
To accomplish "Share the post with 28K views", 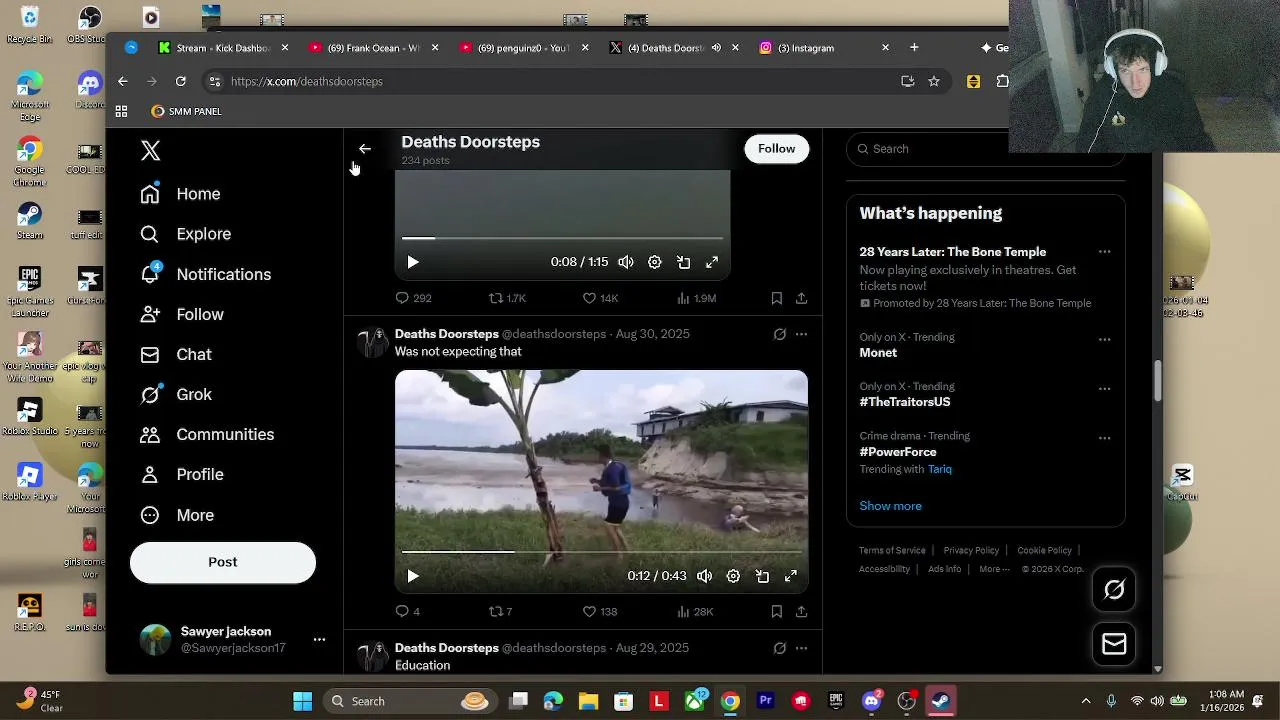I will point(801,611).
